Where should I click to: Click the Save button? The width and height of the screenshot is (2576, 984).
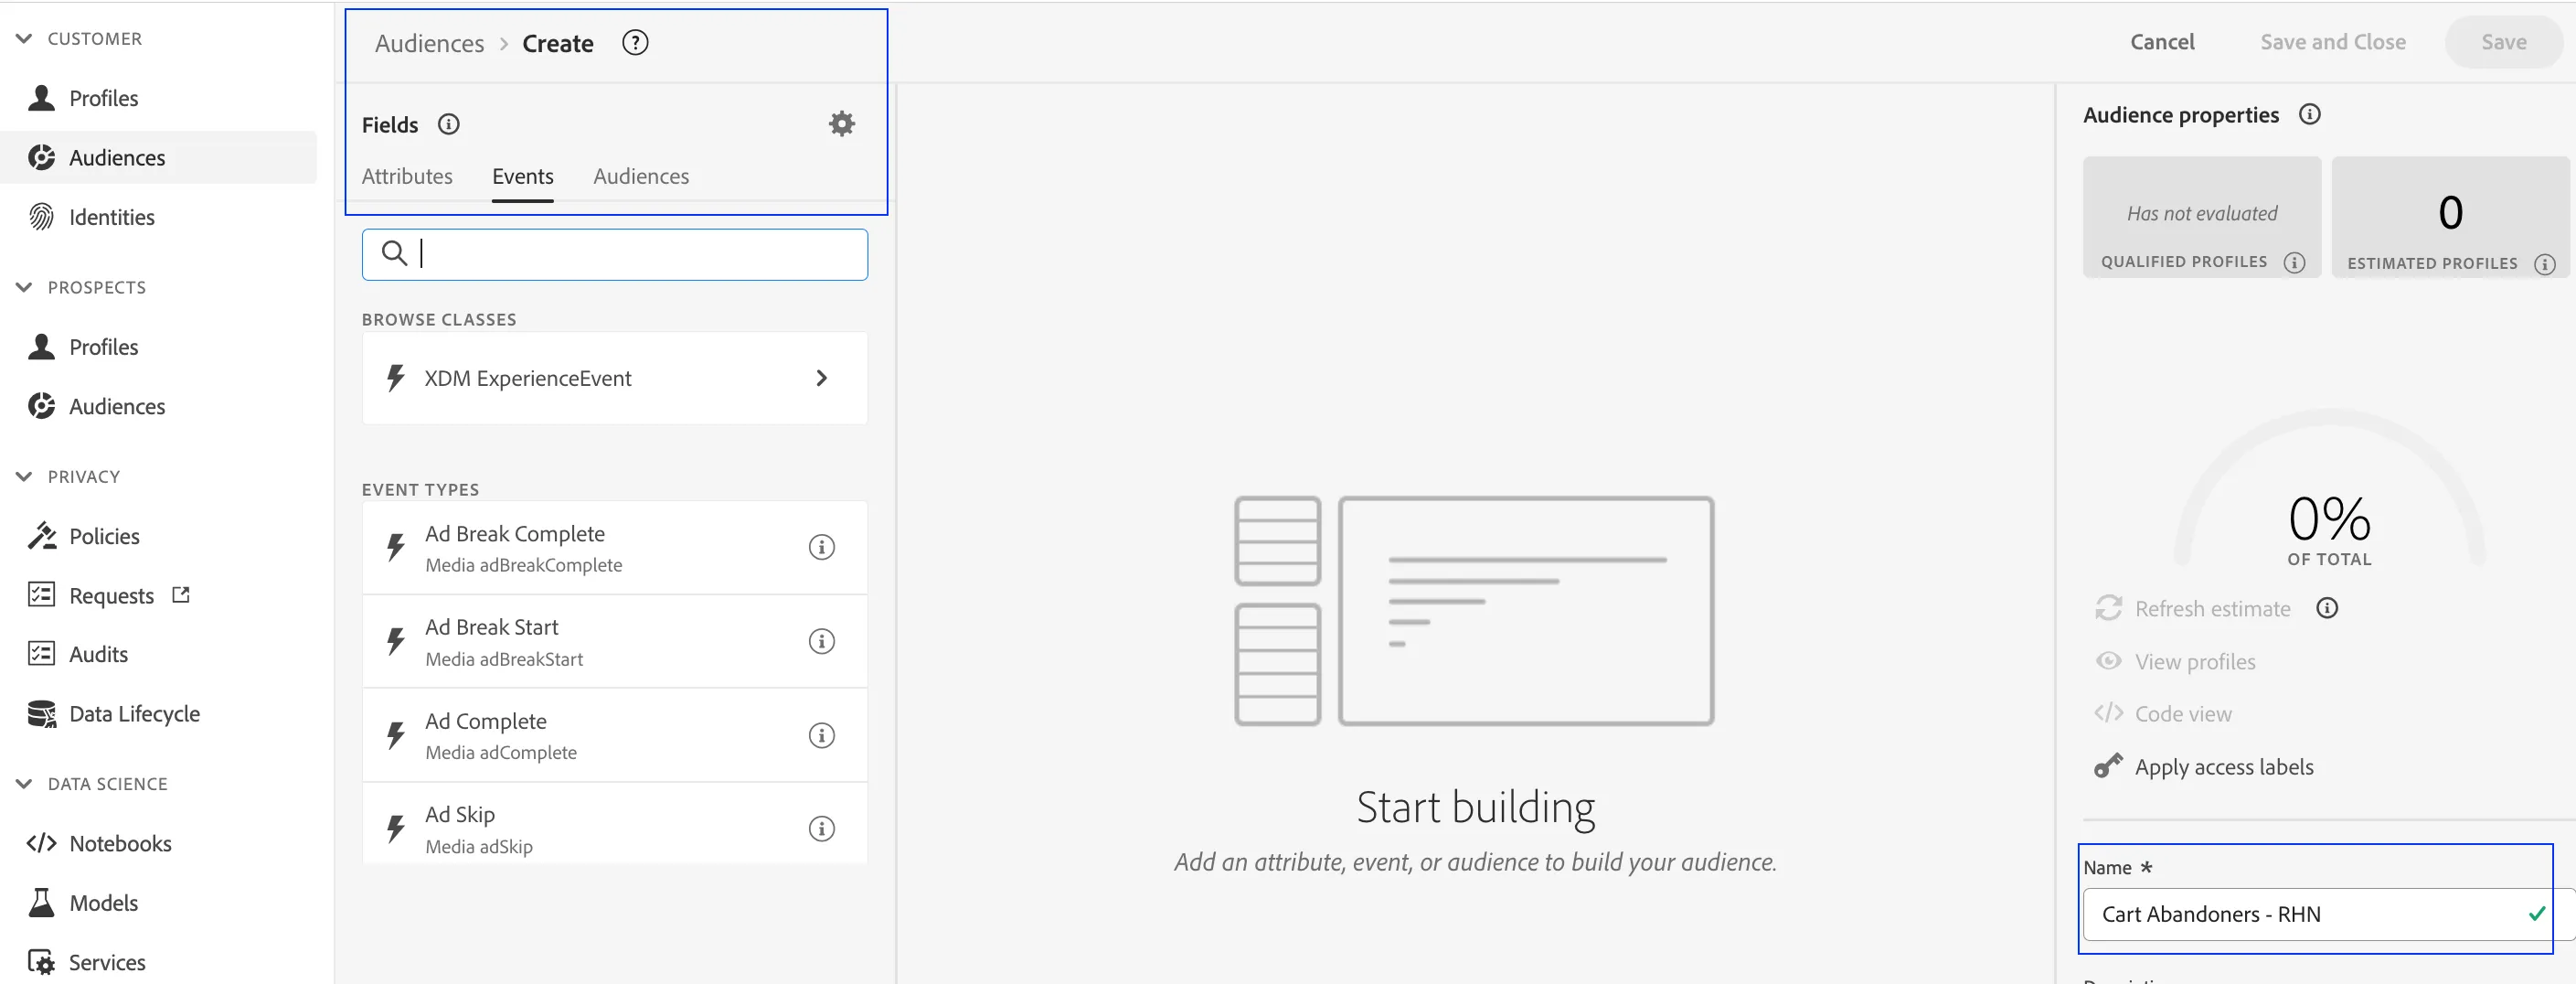(2503, 42)
